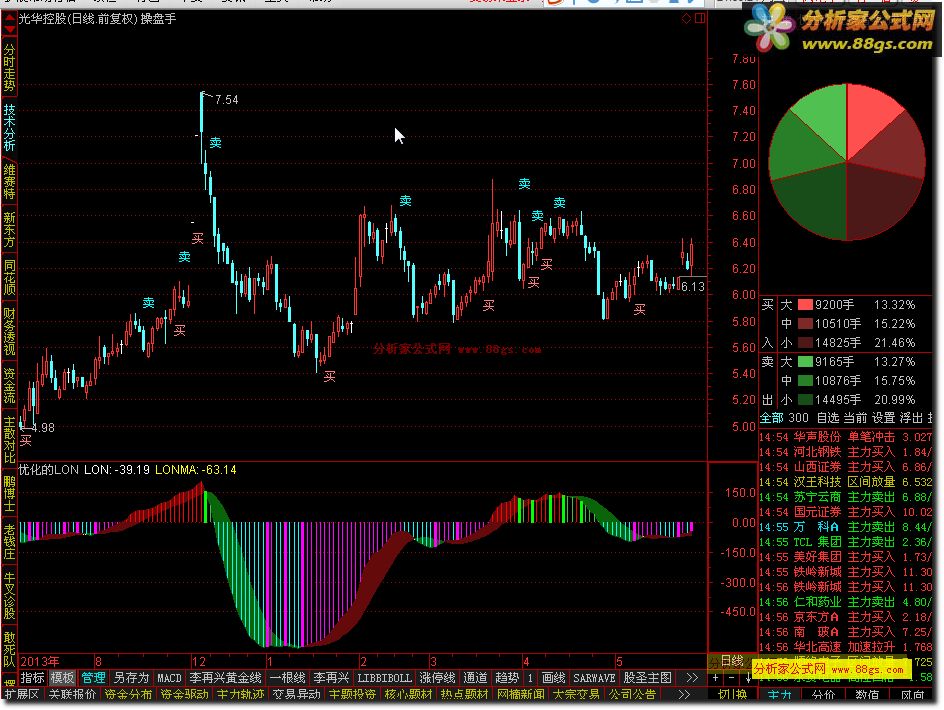
Task: Open the 资金流 sidebar tab
Action: tap(9, 385)
